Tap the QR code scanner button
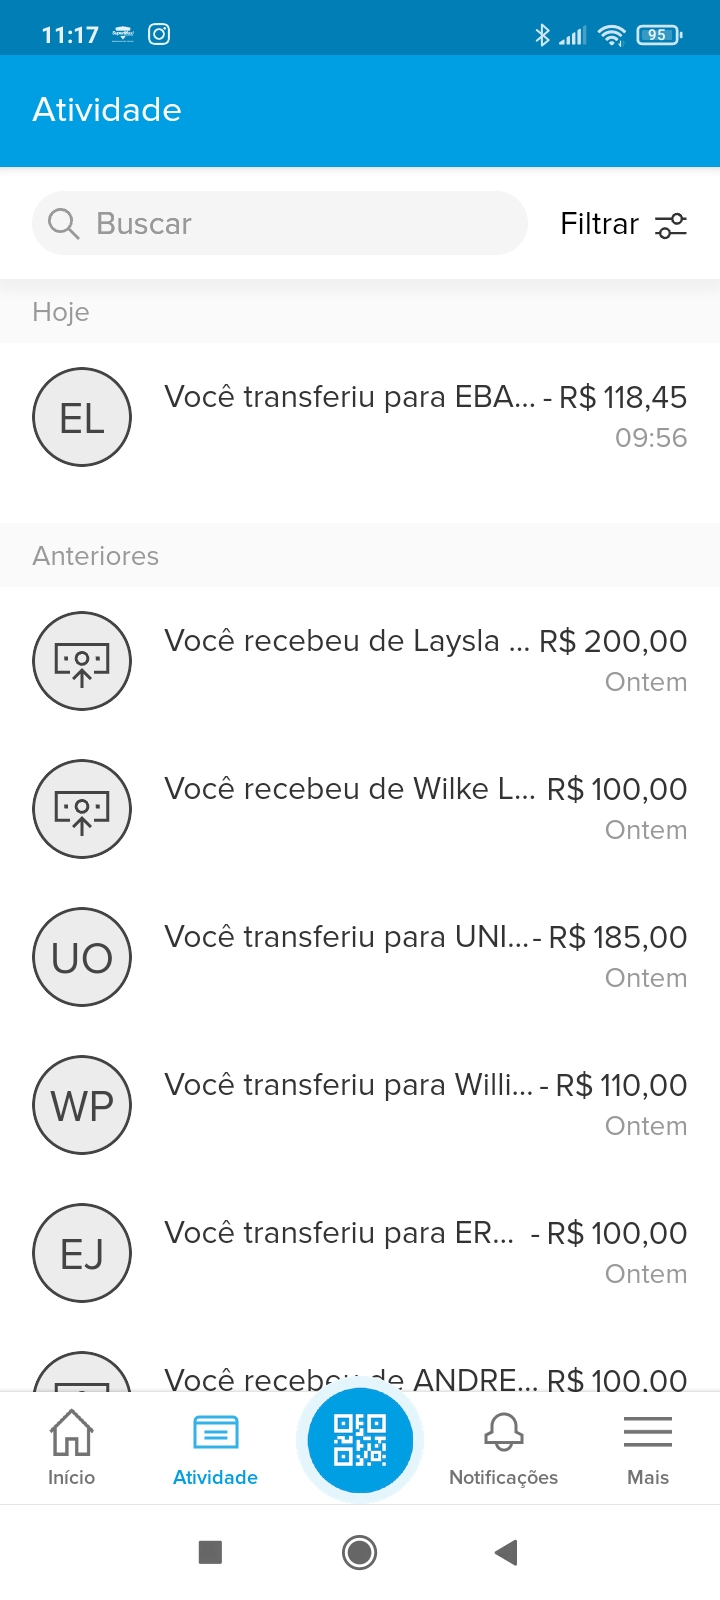 point(360,1440)
